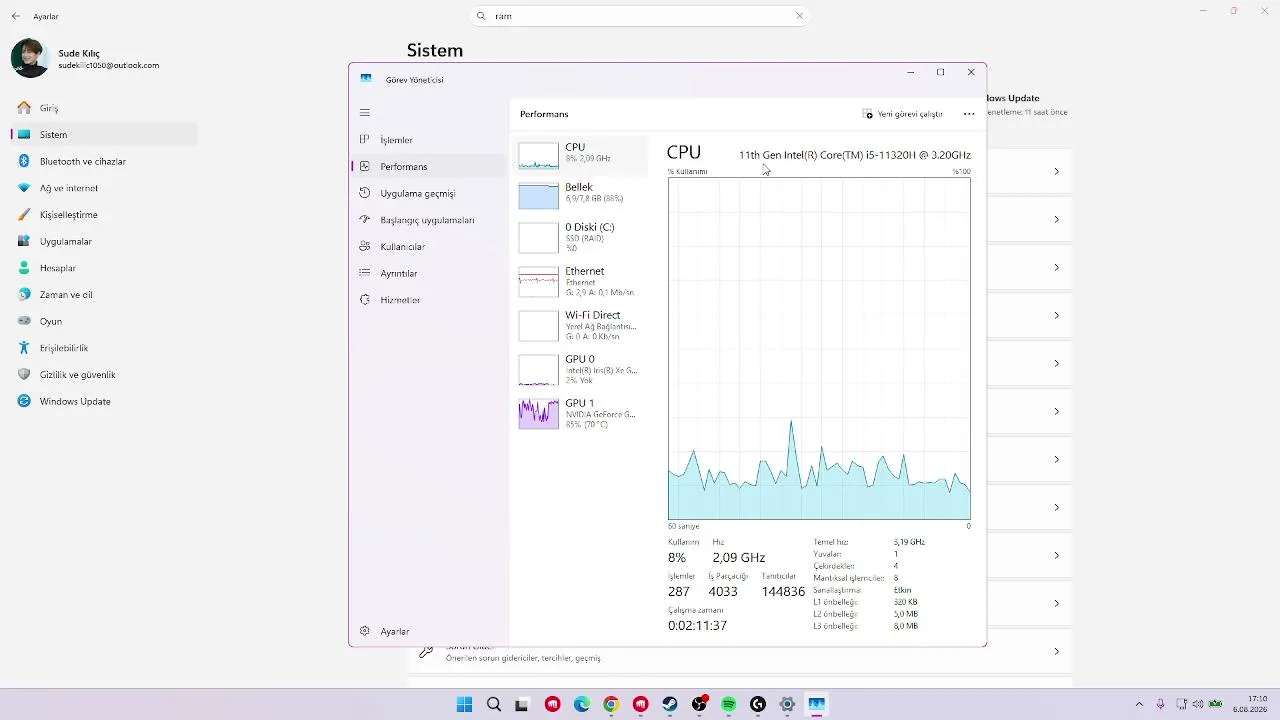Open Uygulamalar in Settings sidebar

tap(104, 241)
